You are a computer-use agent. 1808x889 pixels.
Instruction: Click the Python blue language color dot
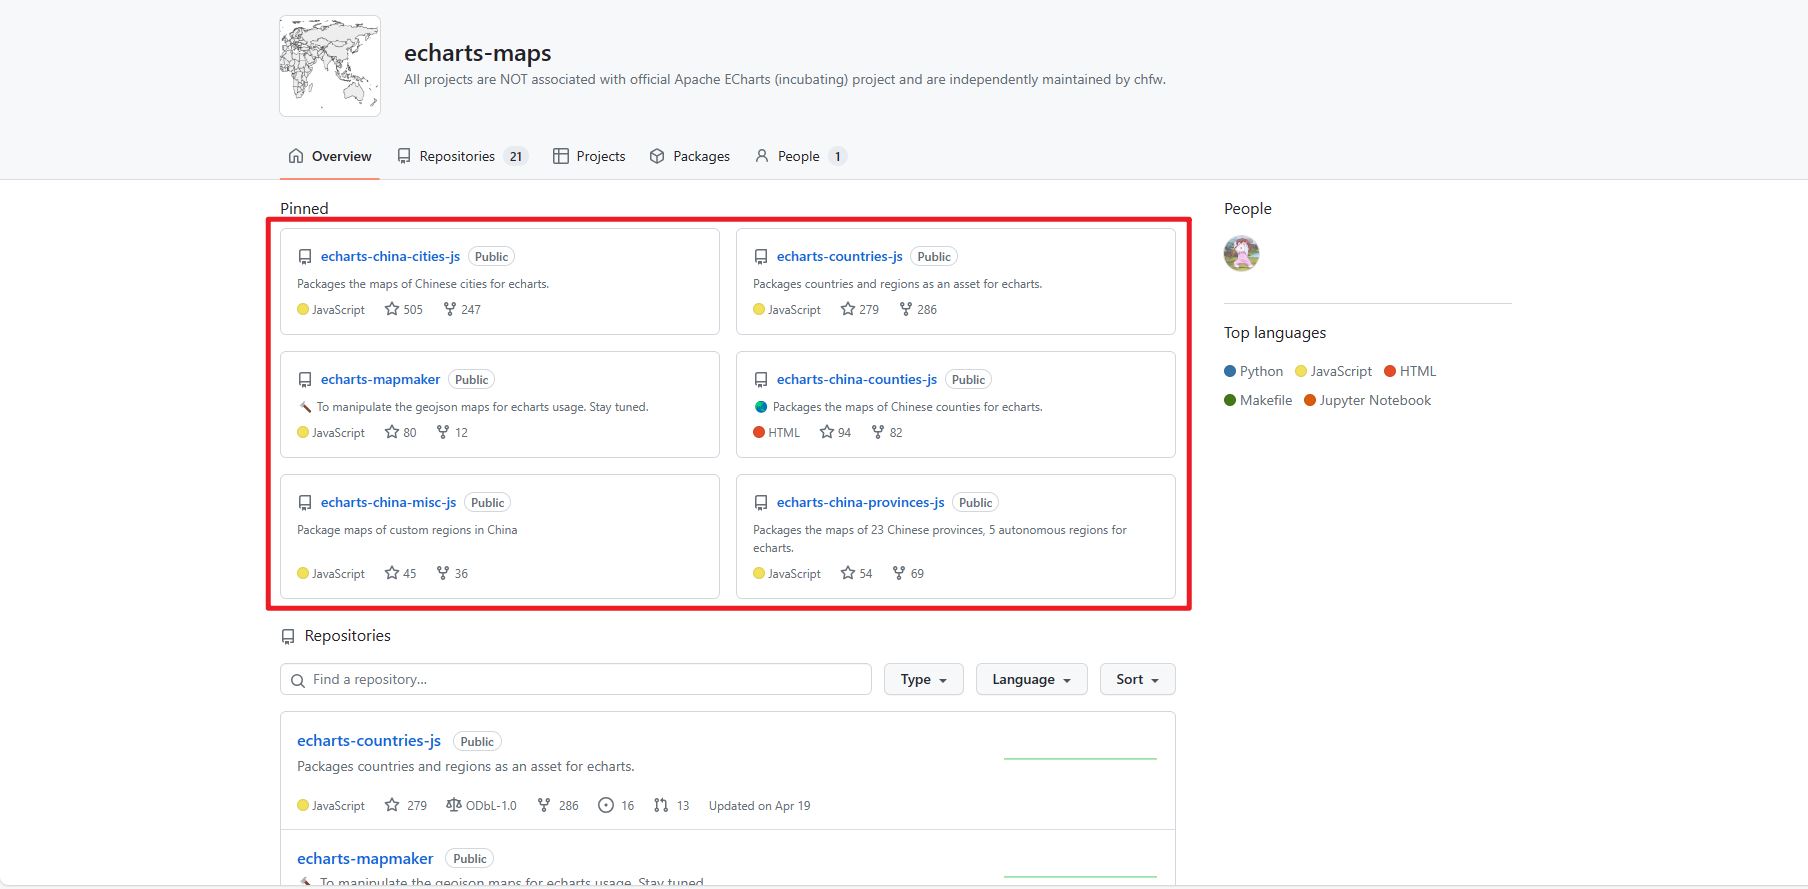tap(1230, 371)
